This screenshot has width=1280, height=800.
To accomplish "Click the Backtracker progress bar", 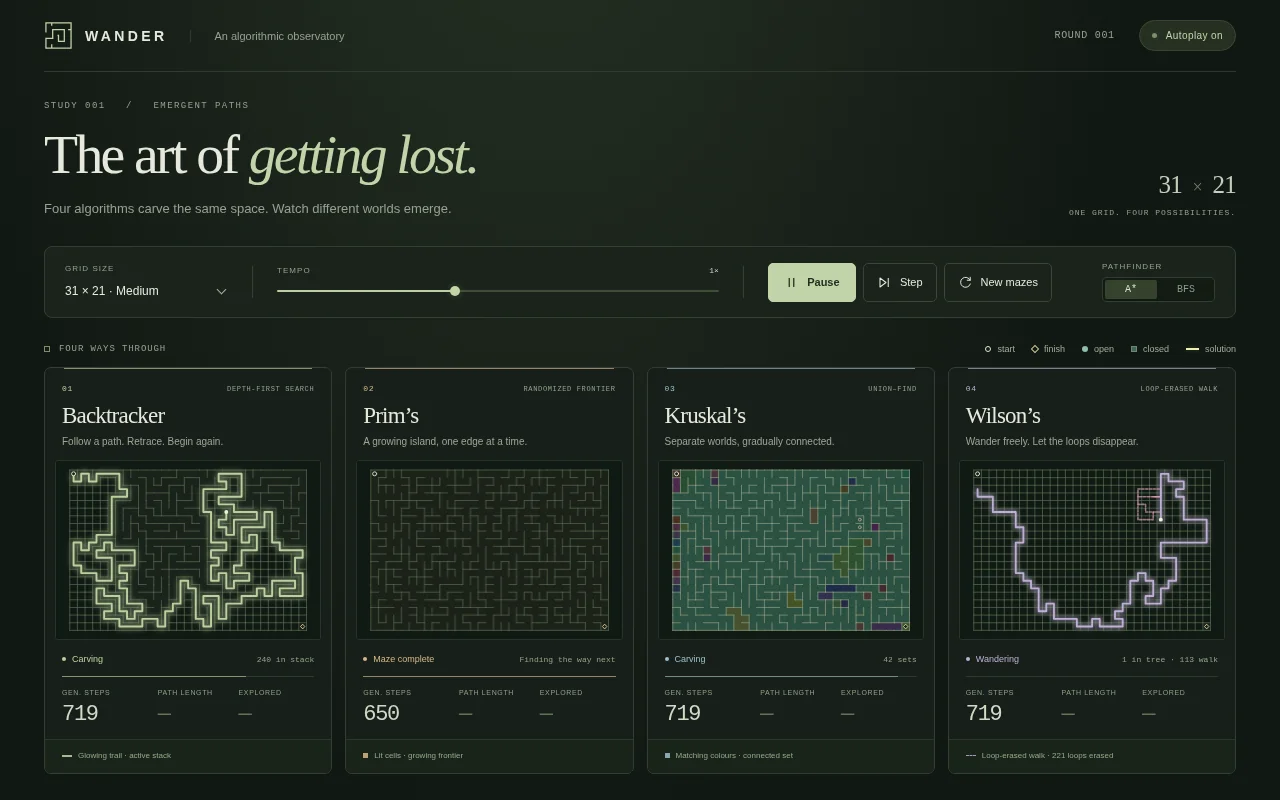I will pos(188,677).
